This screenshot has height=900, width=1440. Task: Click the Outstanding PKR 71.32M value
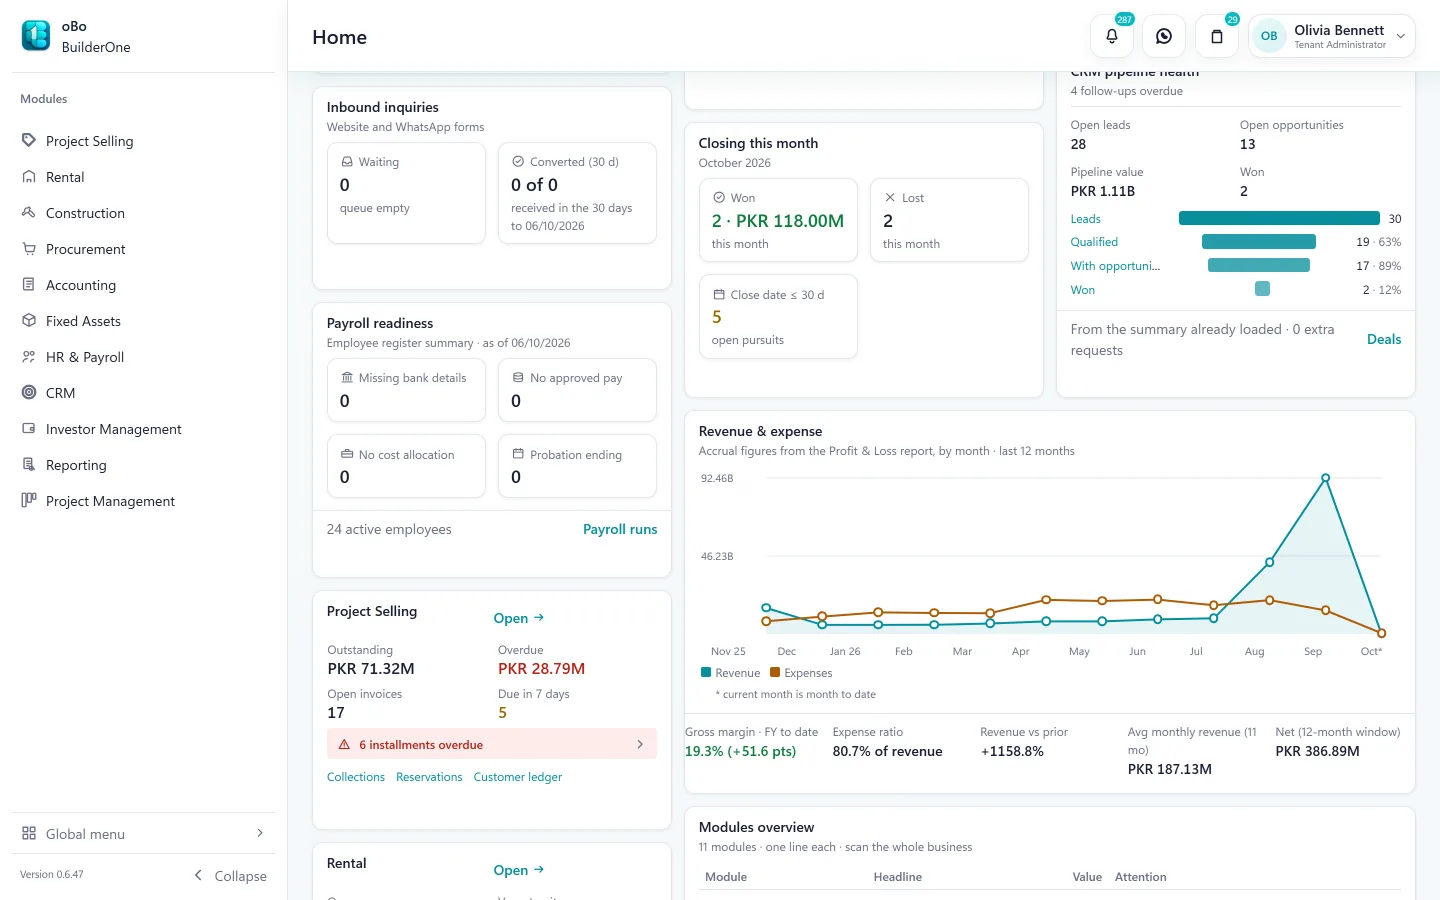pyautogui.click(x=371, y=669)
